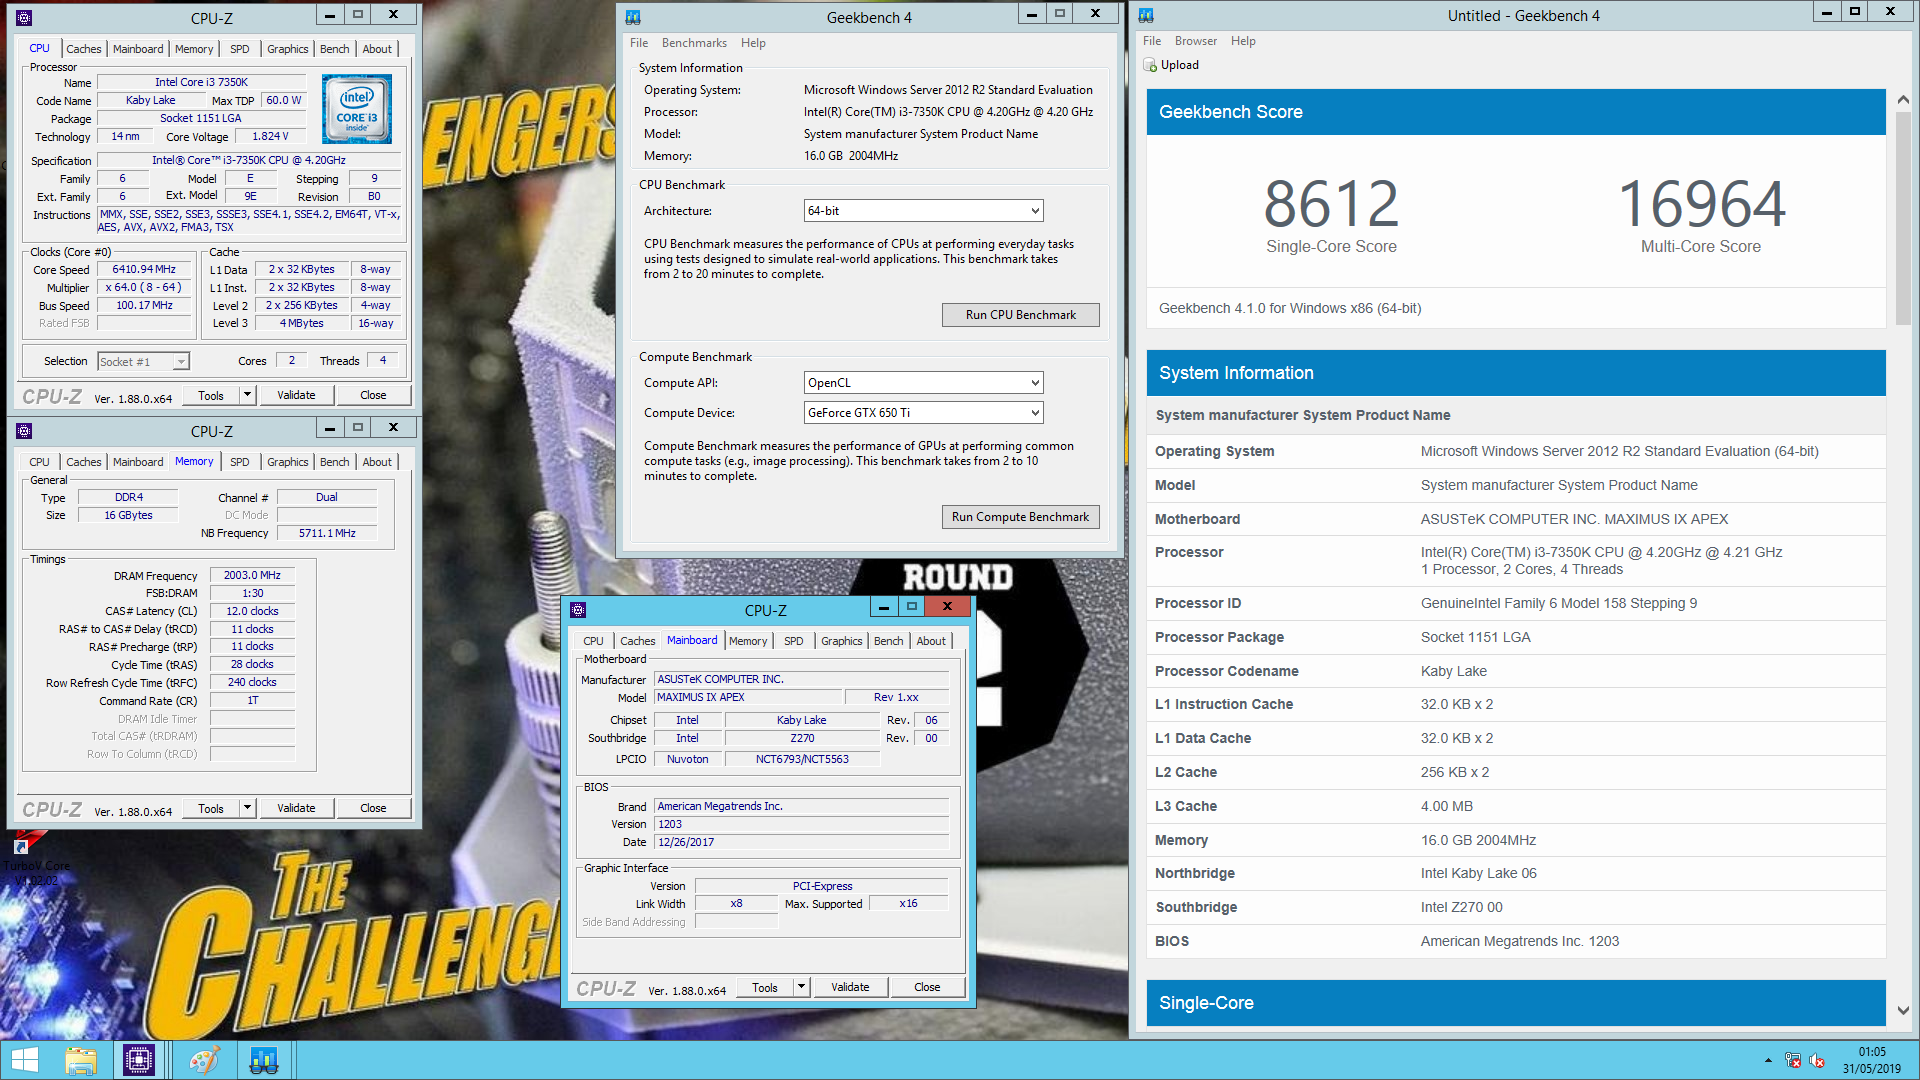
Task: Open Graphics tab in Memory CPU-Z window
Action: pos(287,462)
